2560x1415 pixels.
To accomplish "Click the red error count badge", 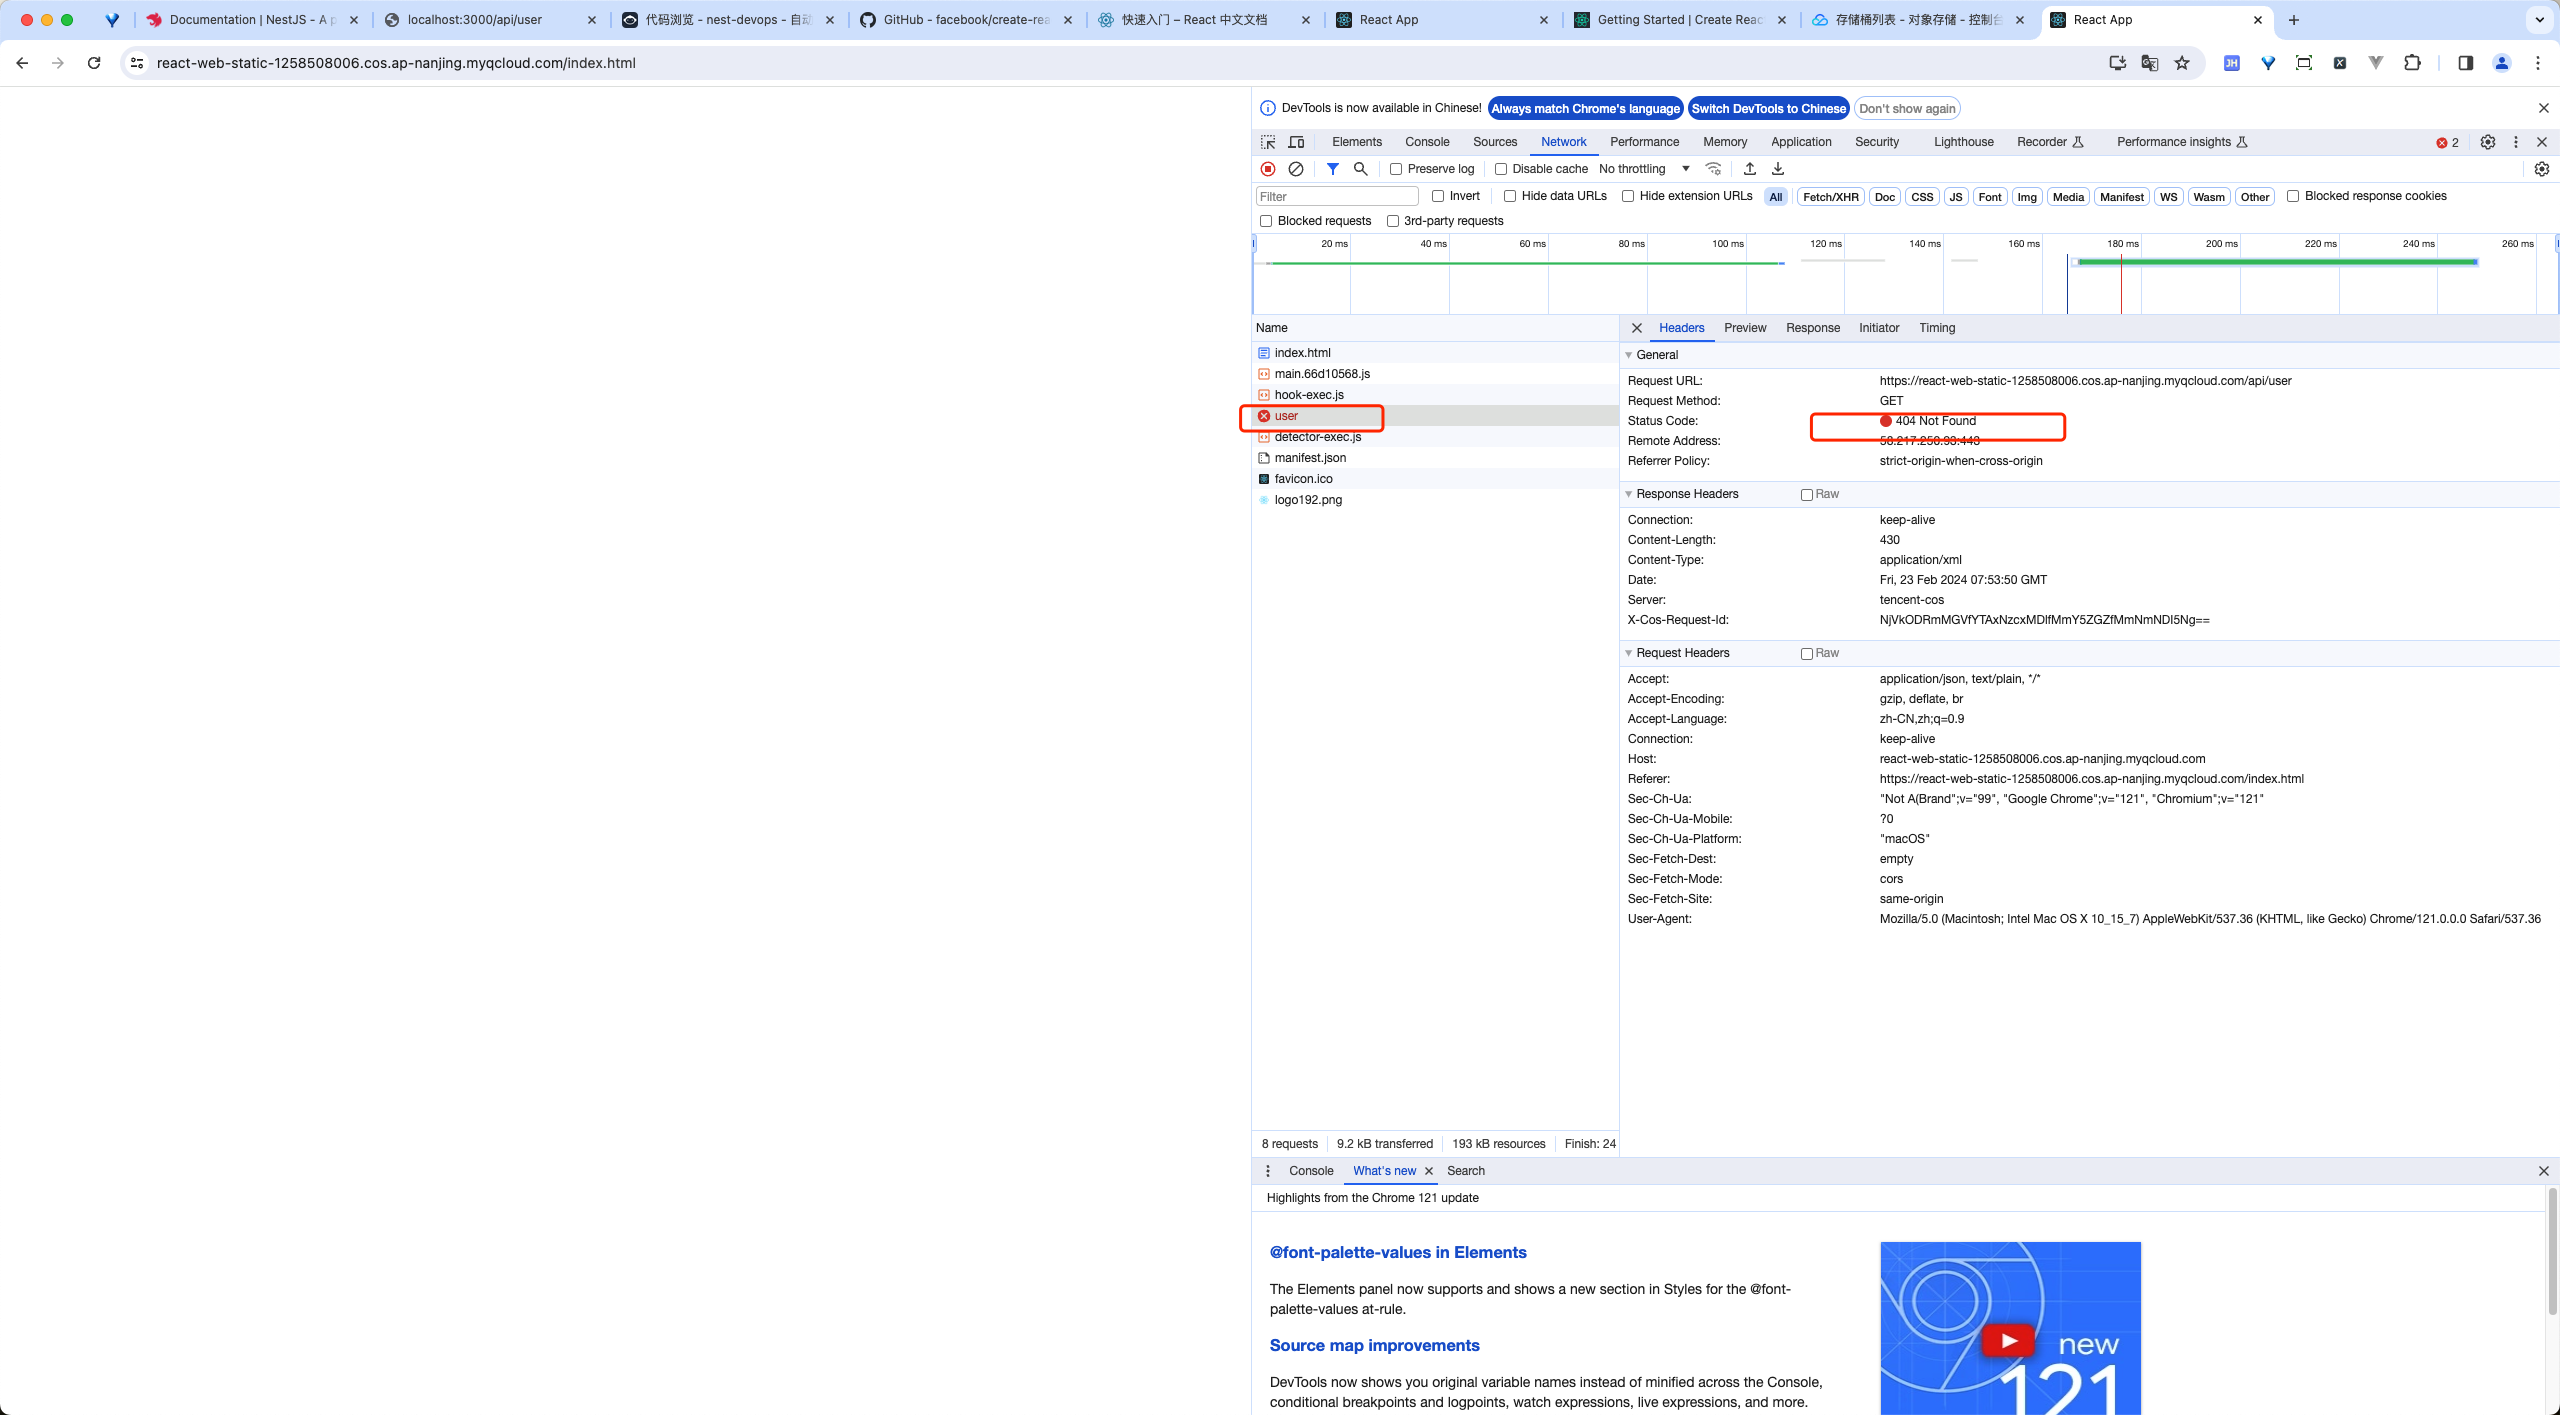I will coord(2447,142).
